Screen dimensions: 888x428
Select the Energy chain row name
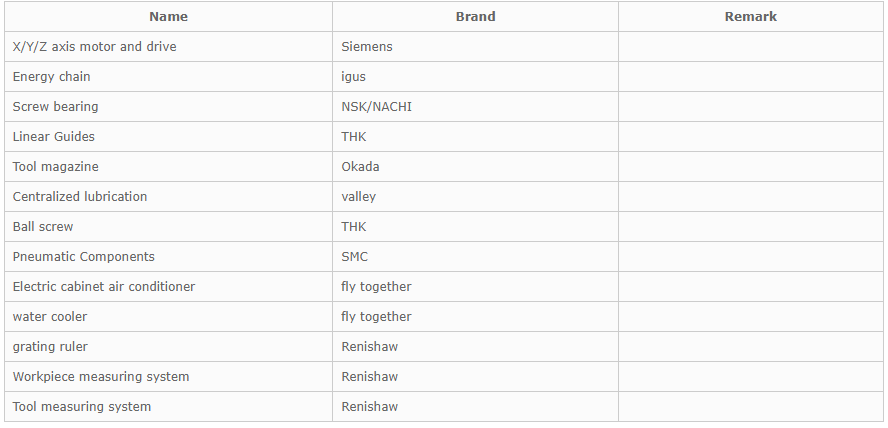[168, 76]
